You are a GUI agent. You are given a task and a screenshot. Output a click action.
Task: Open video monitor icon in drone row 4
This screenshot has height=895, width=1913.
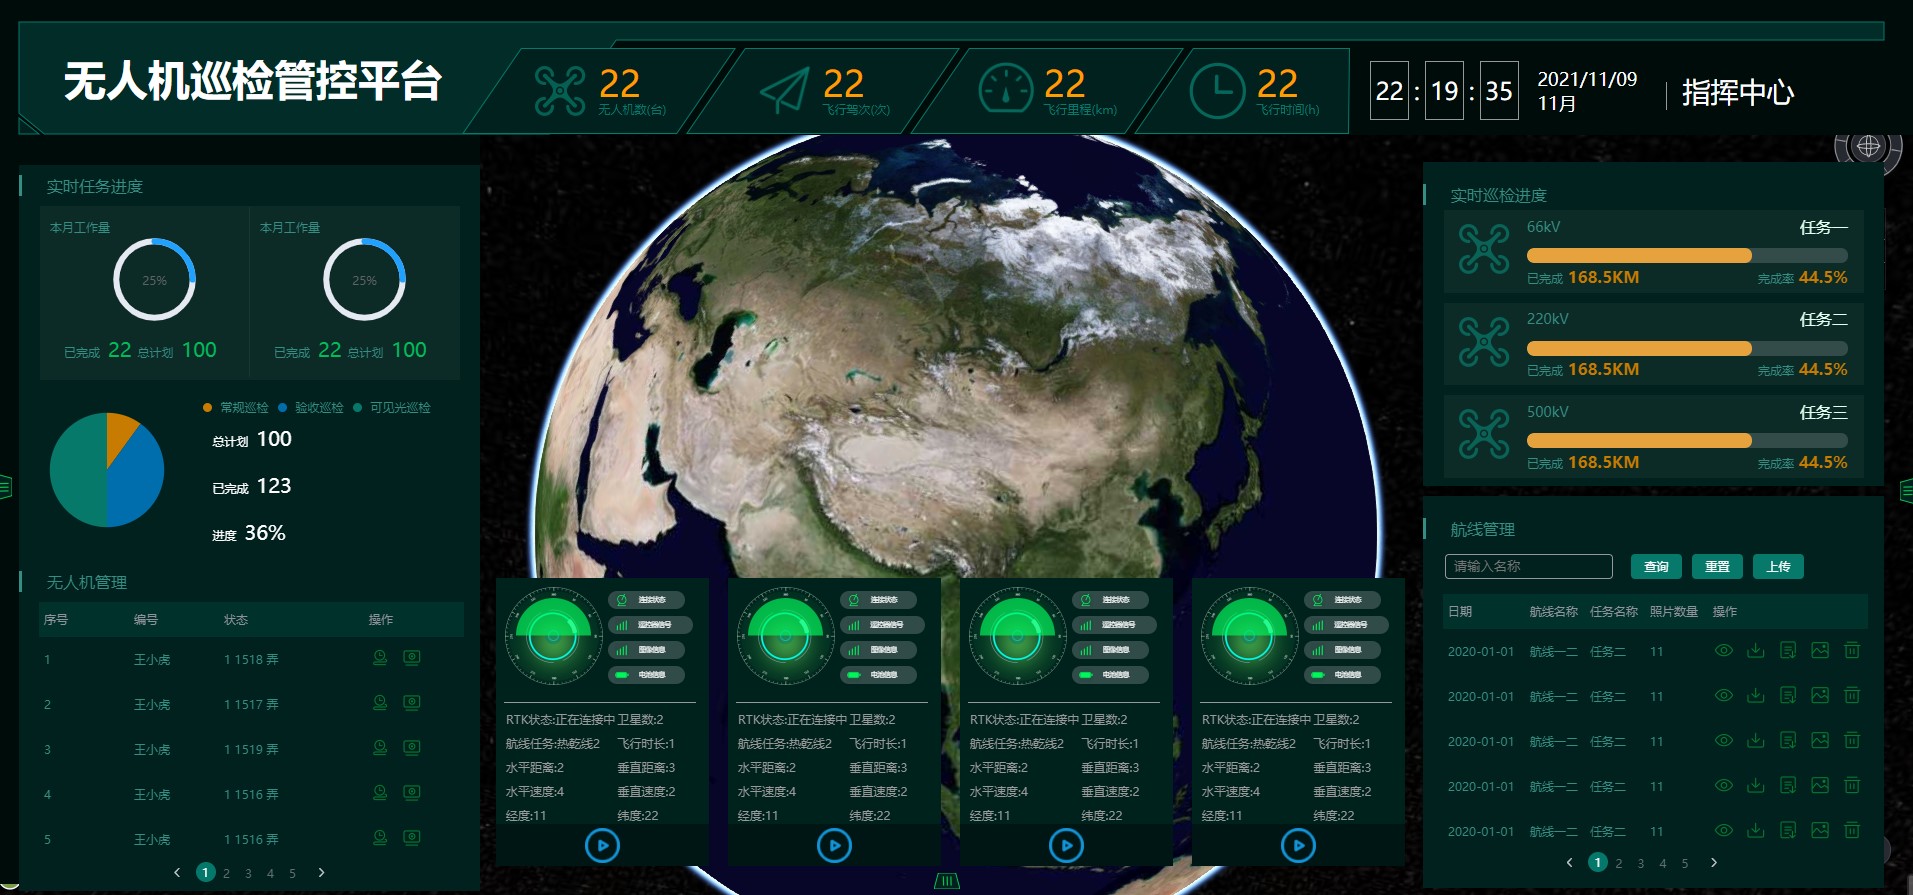tap(412, 793)
